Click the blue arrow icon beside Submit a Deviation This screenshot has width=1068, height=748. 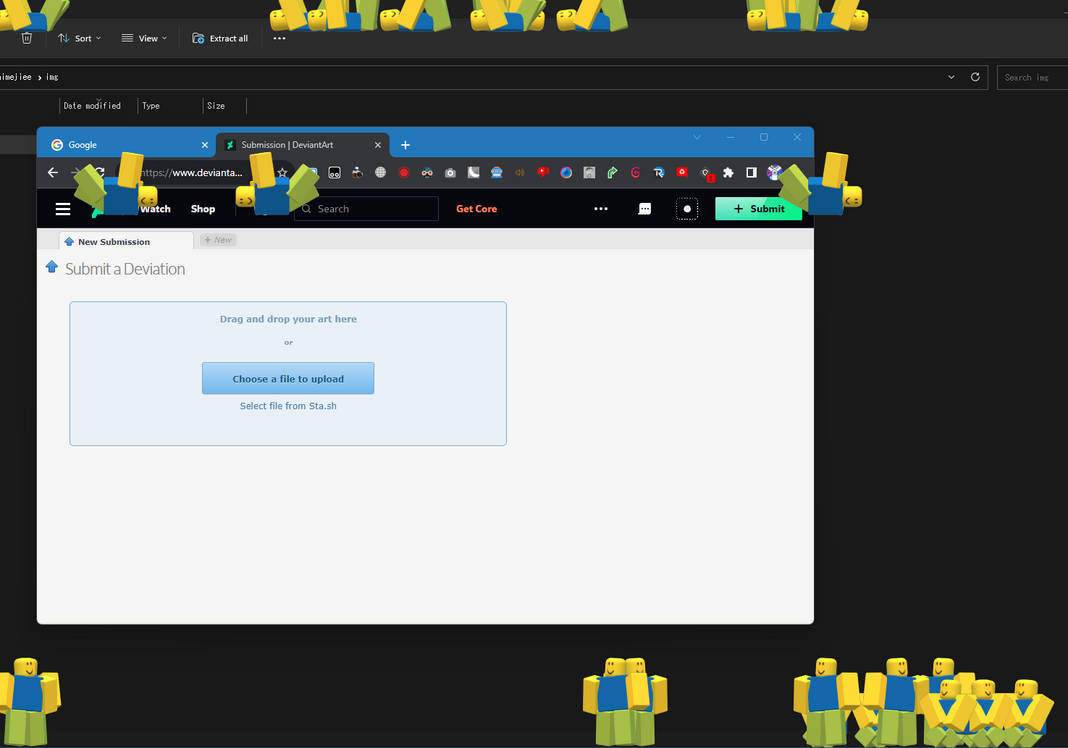52,266
